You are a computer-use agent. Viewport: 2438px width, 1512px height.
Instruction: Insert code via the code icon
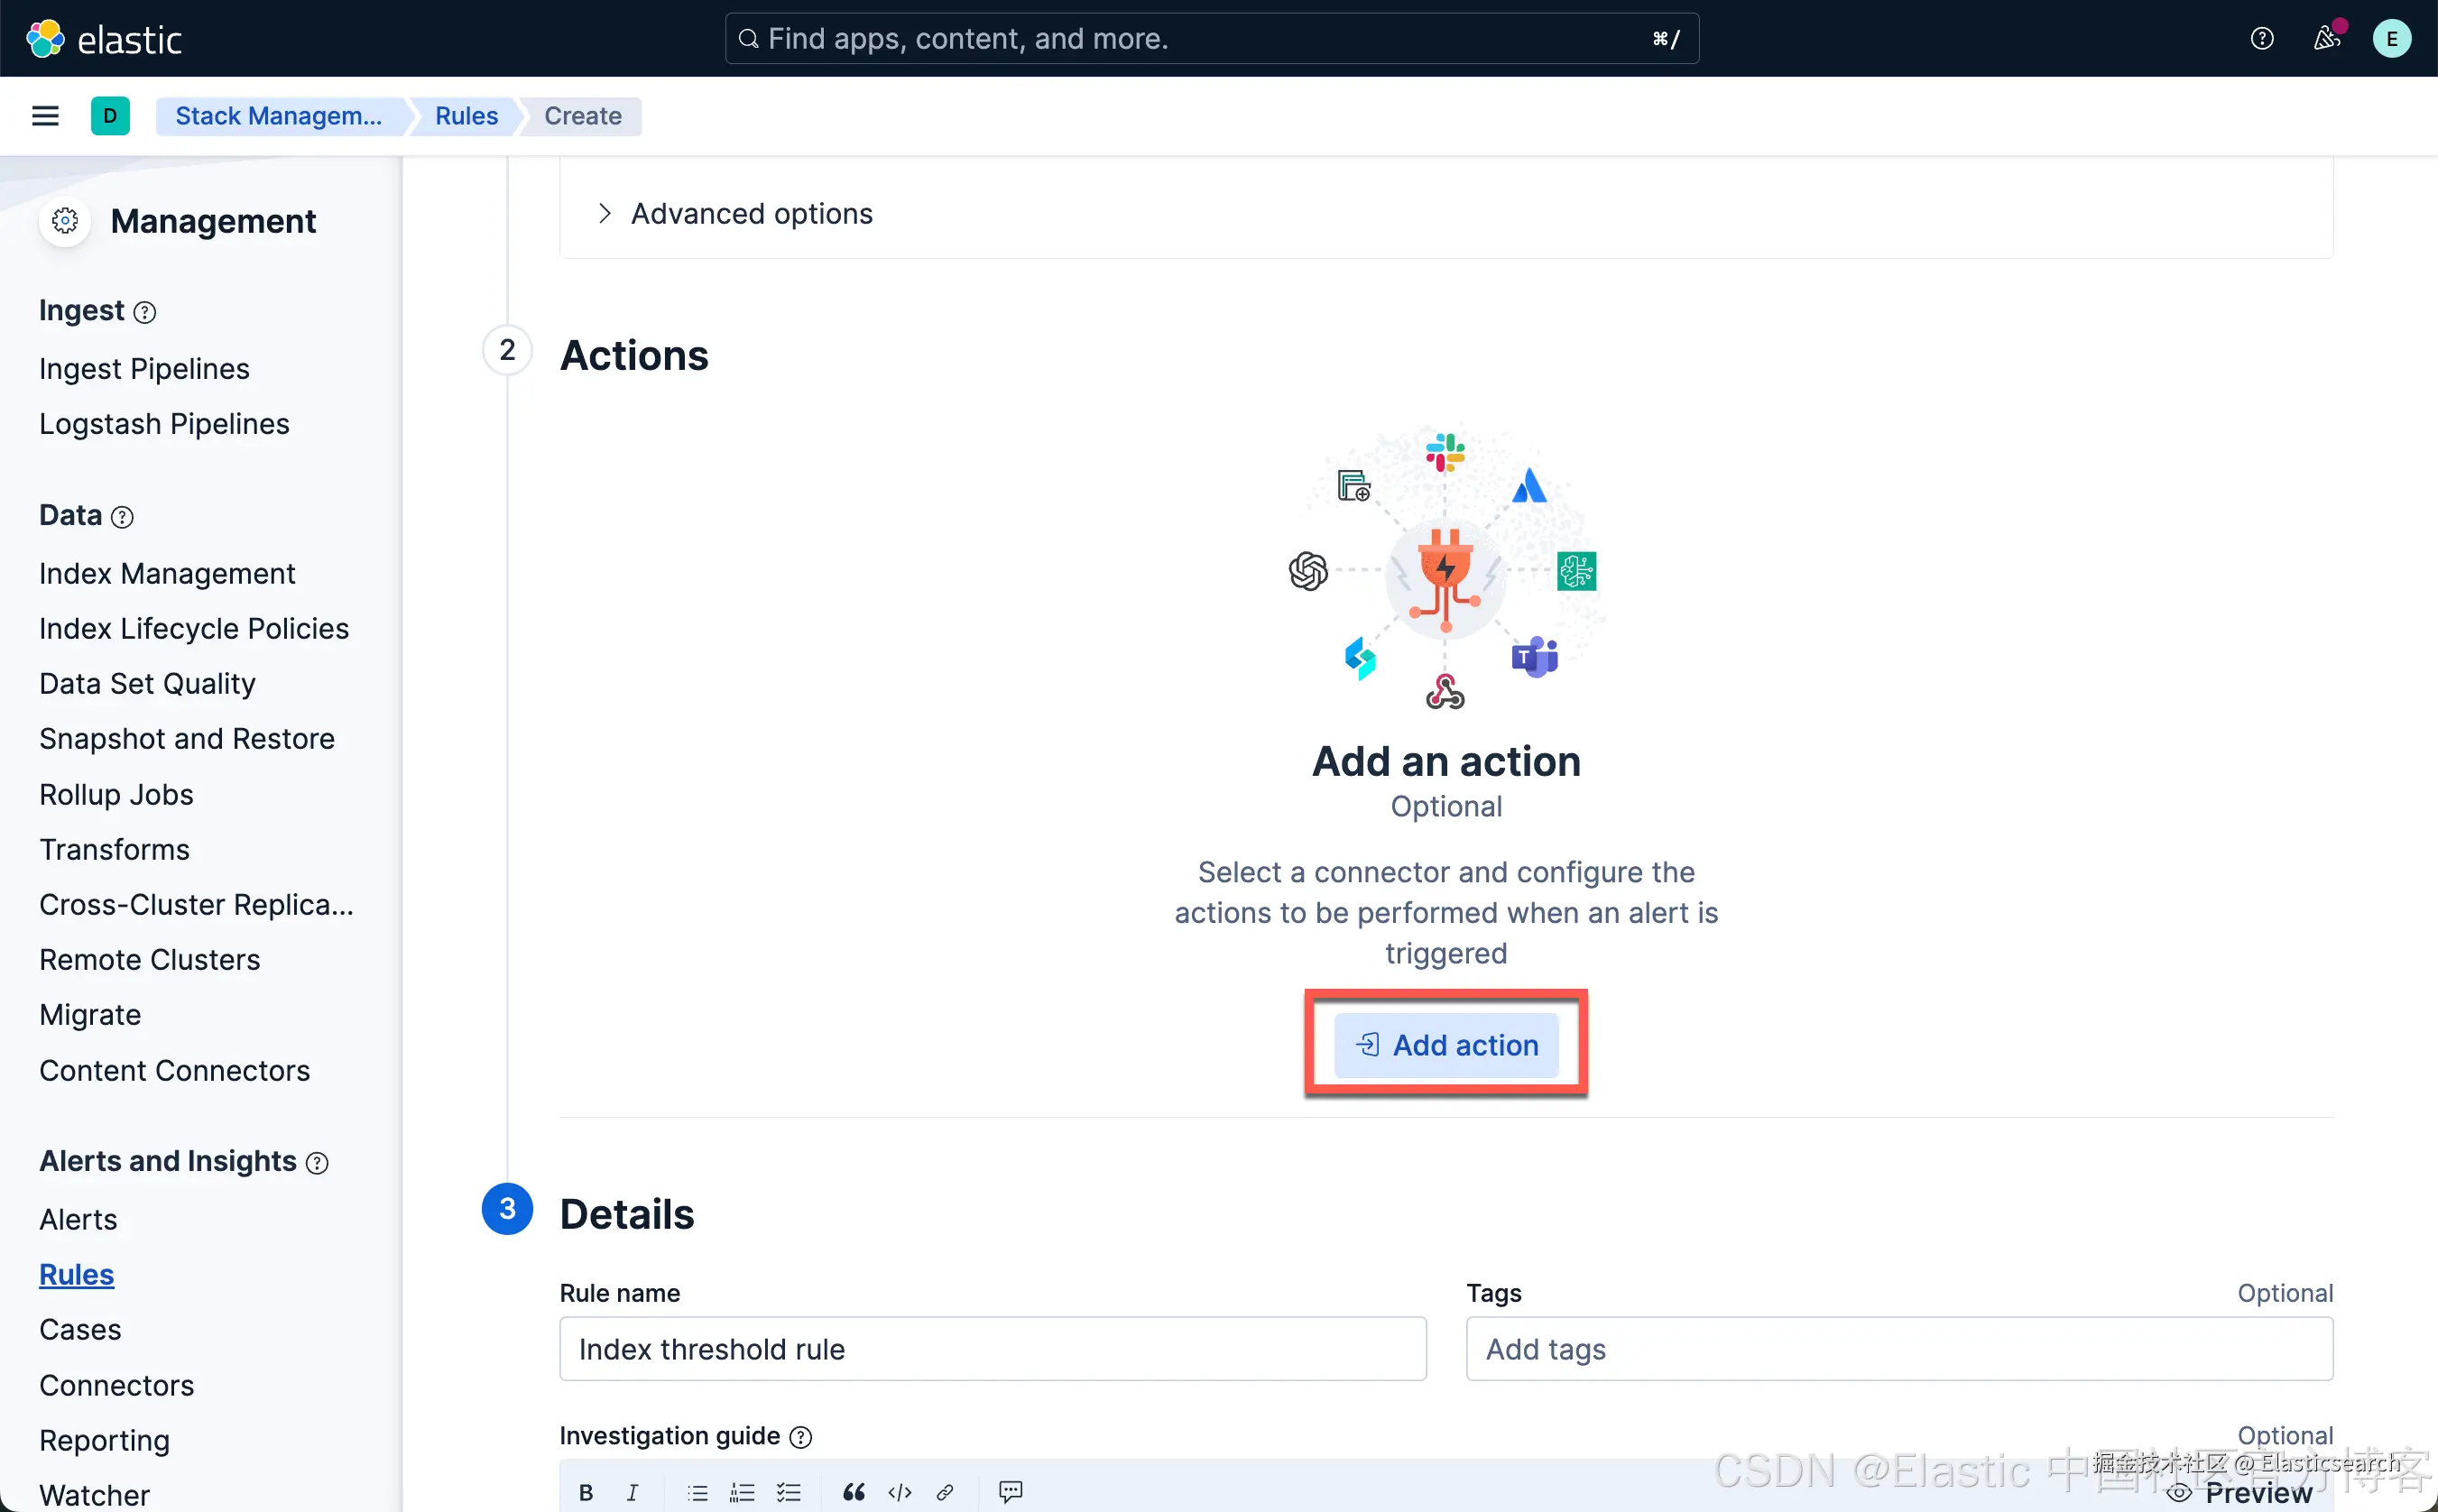pos(899,1492)
